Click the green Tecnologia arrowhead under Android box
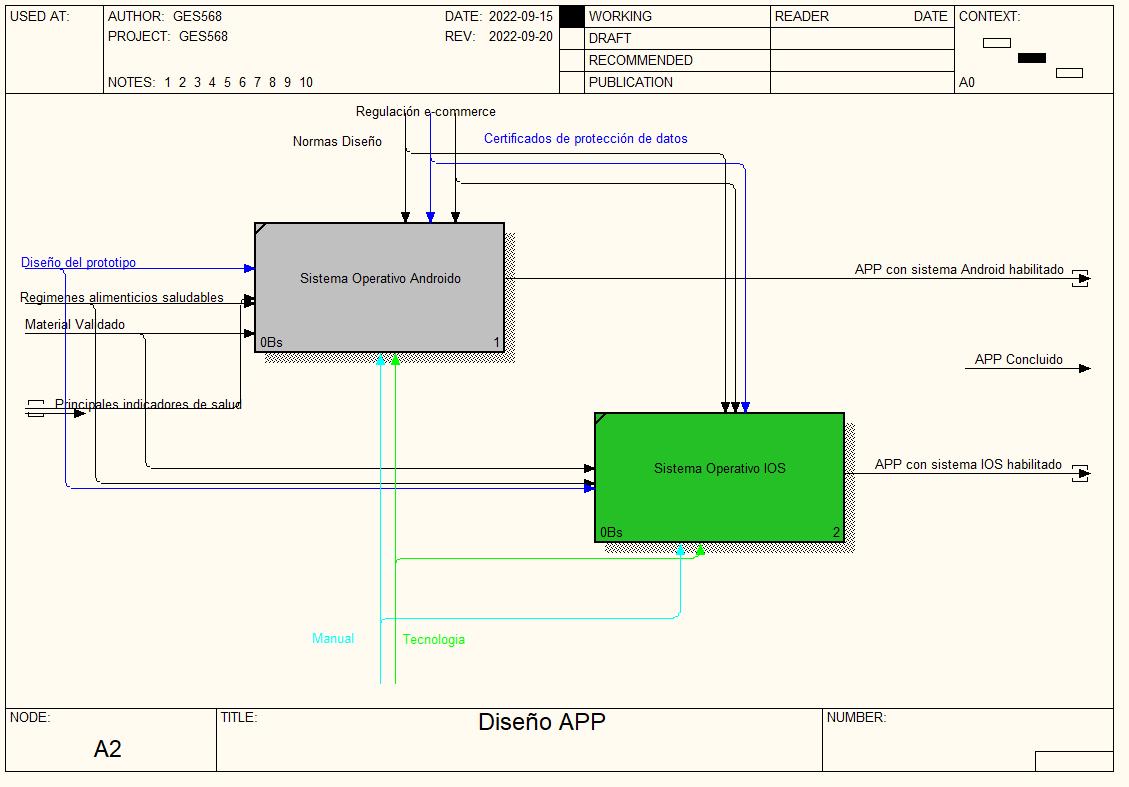Image resolution: width=1129 pixels, height=787 pixels. pyautogui.click(x=395, y=360)
